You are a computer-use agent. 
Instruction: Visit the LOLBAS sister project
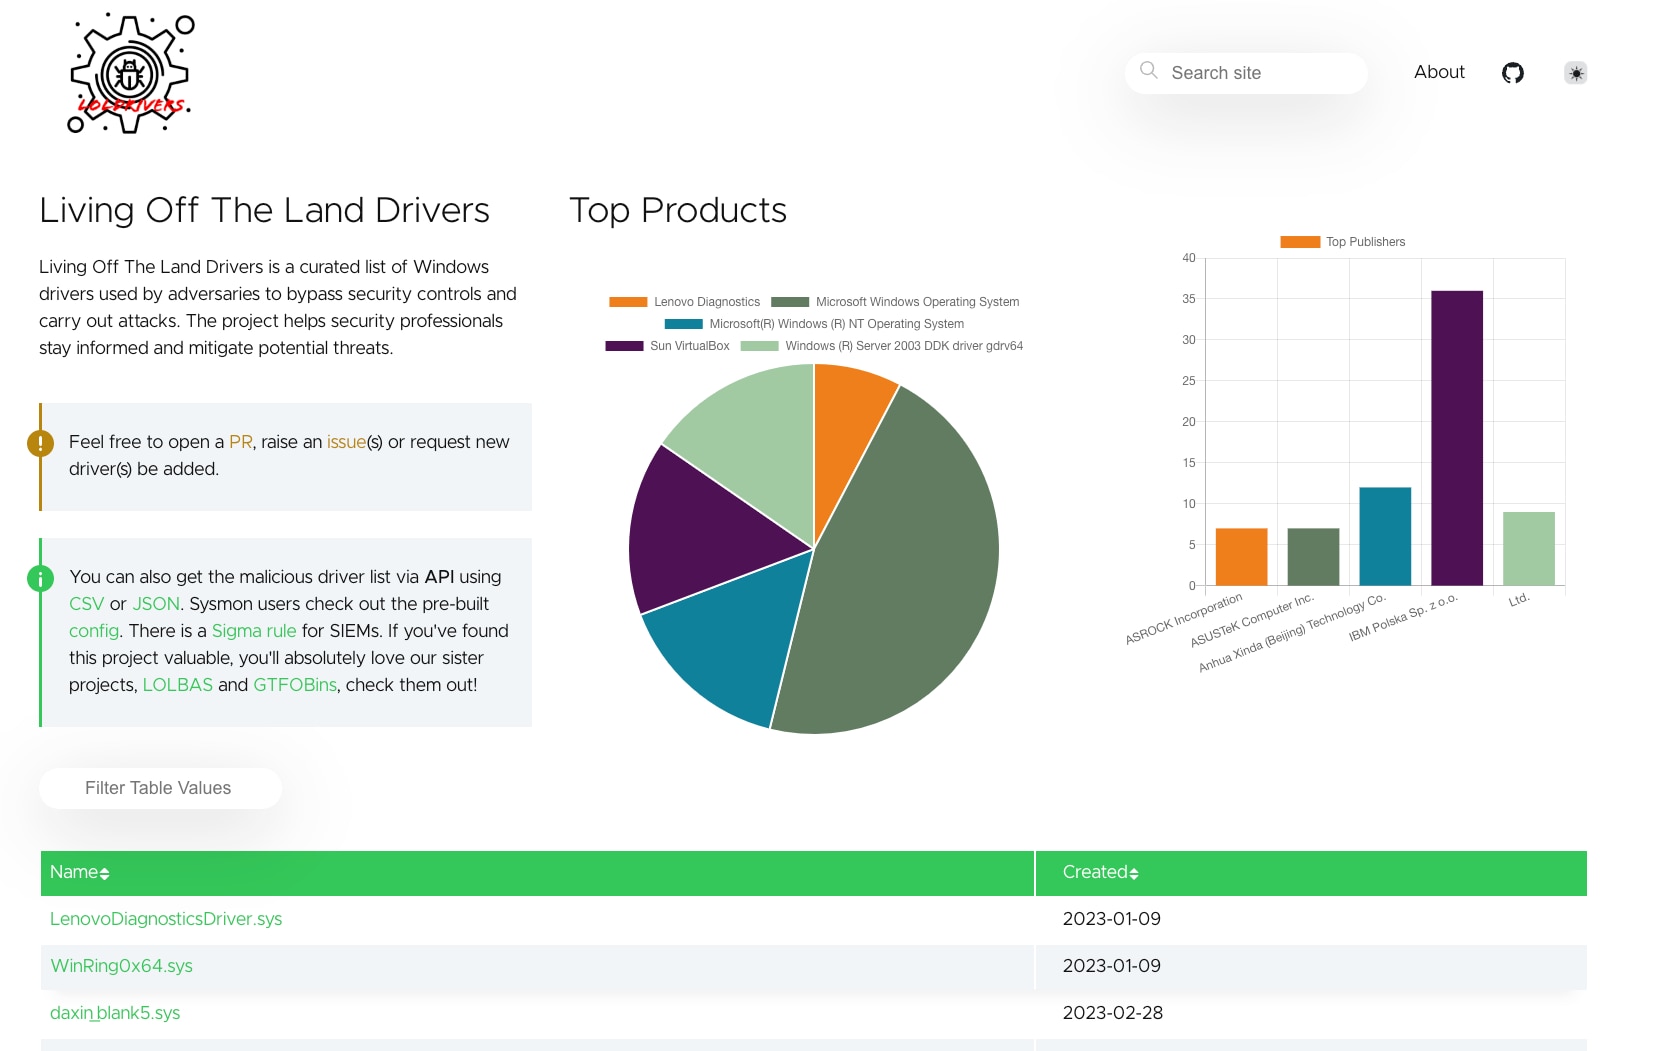point(178,685)
